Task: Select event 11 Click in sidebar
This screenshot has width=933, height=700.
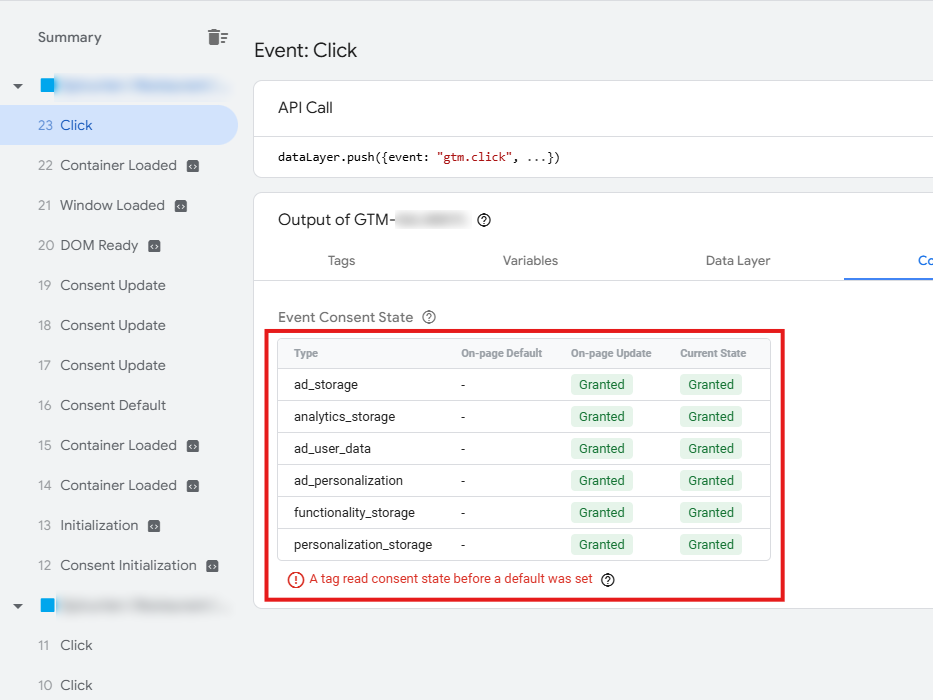Action: pos(76,645)
